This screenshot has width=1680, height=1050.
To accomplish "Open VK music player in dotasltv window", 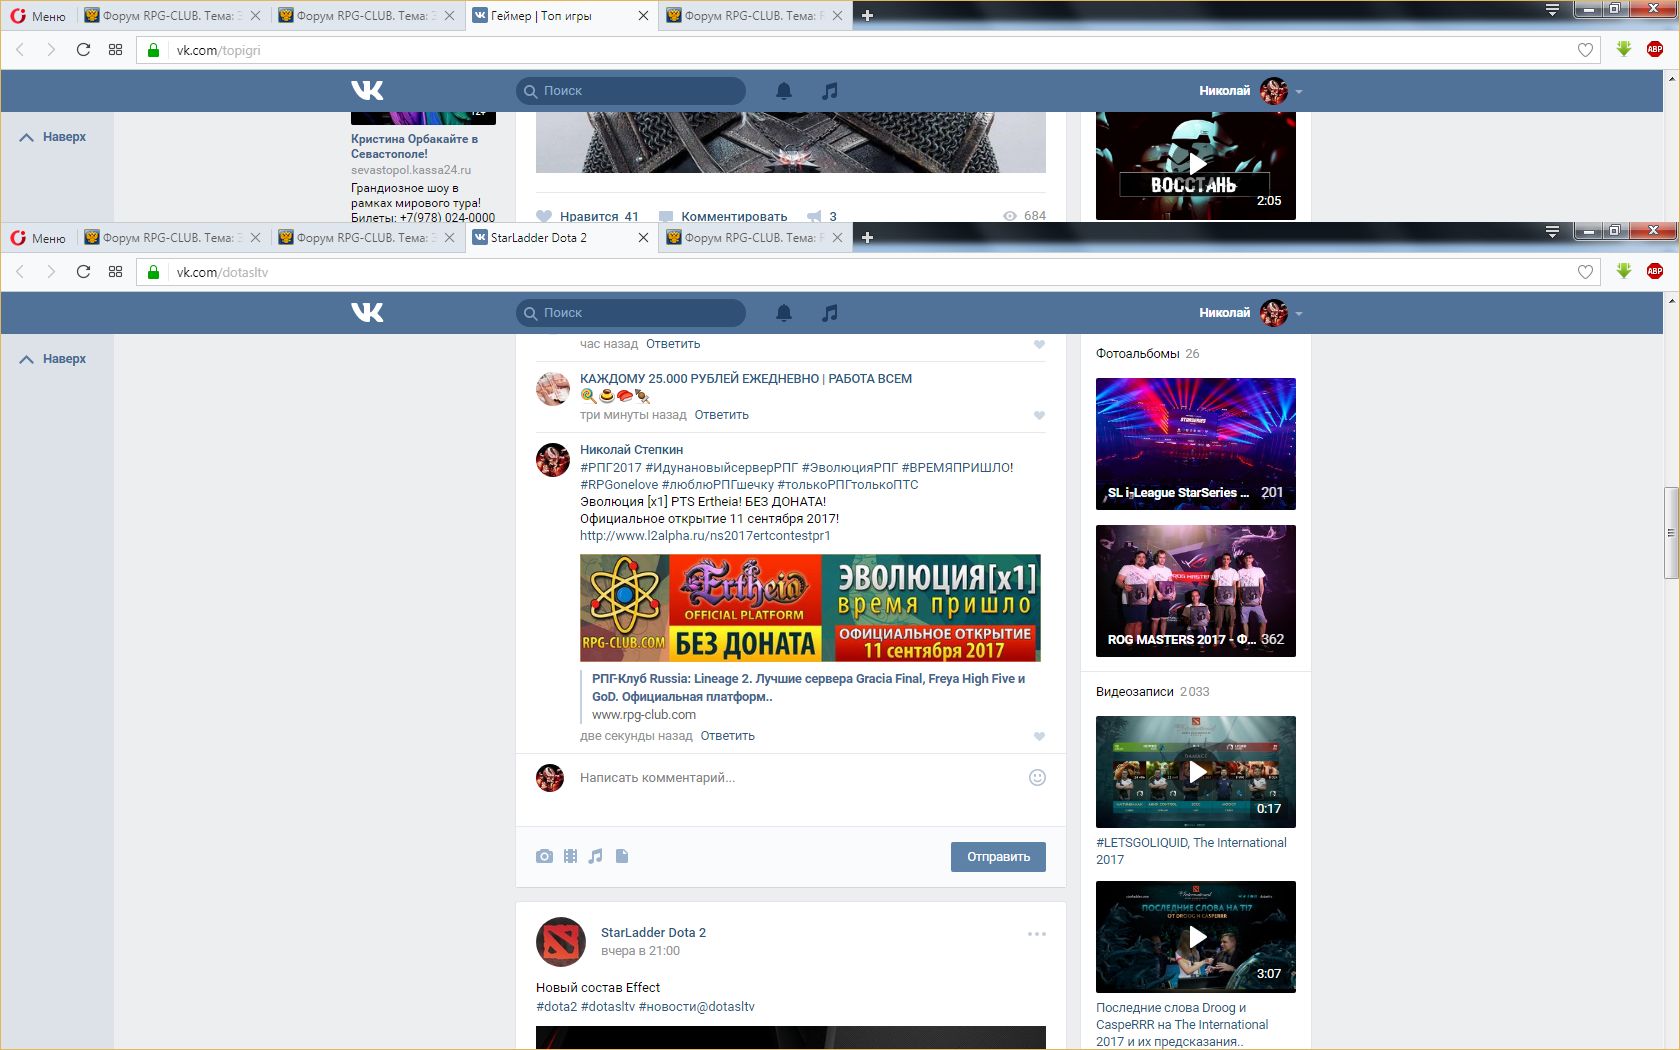I will [830, 313].
